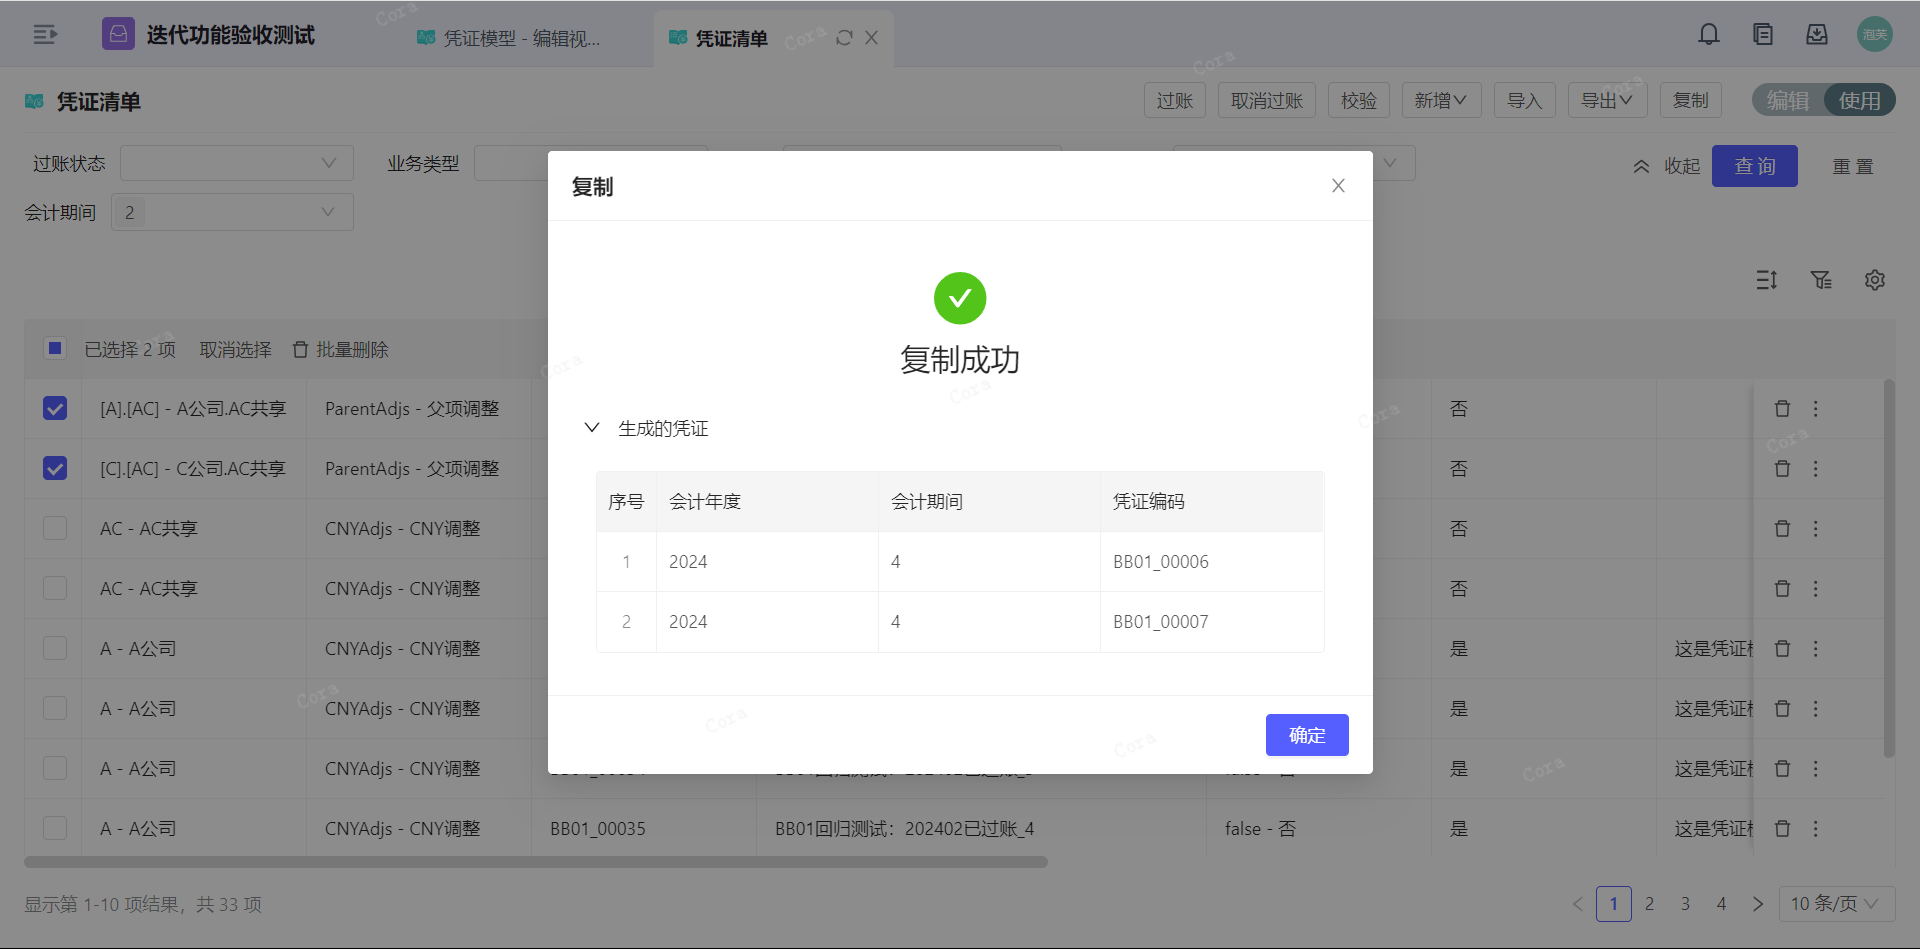Click the filter icon above the table
The height and width of the screenshot is (949, 1920).
point(1821,280)
